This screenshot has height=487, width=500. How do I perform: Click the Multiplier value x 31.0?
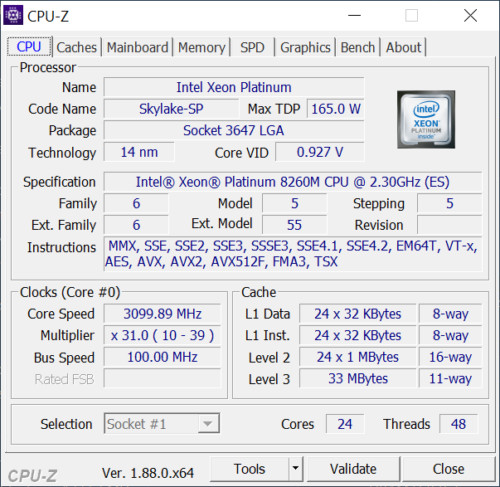[162, 336]
